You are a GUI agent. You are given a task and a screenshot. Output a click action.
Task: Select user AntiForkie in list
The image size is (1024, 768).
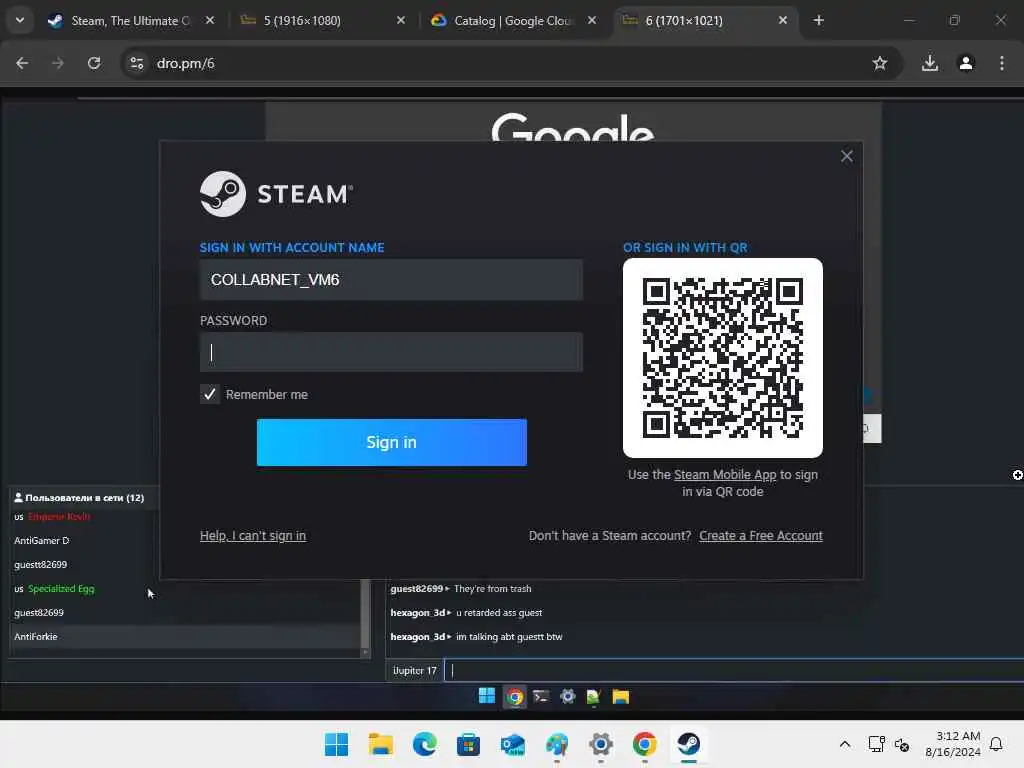36,637
